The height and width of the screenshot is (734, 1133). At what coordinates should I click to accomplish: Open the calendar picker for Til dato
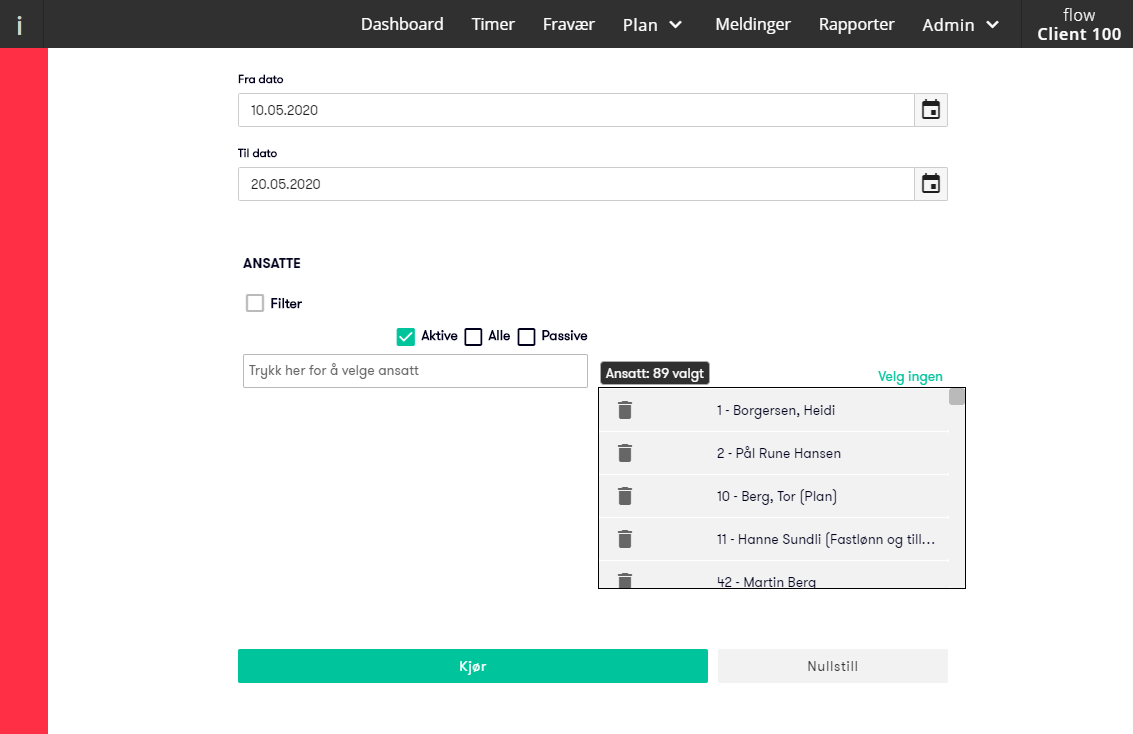coord(931,184)
